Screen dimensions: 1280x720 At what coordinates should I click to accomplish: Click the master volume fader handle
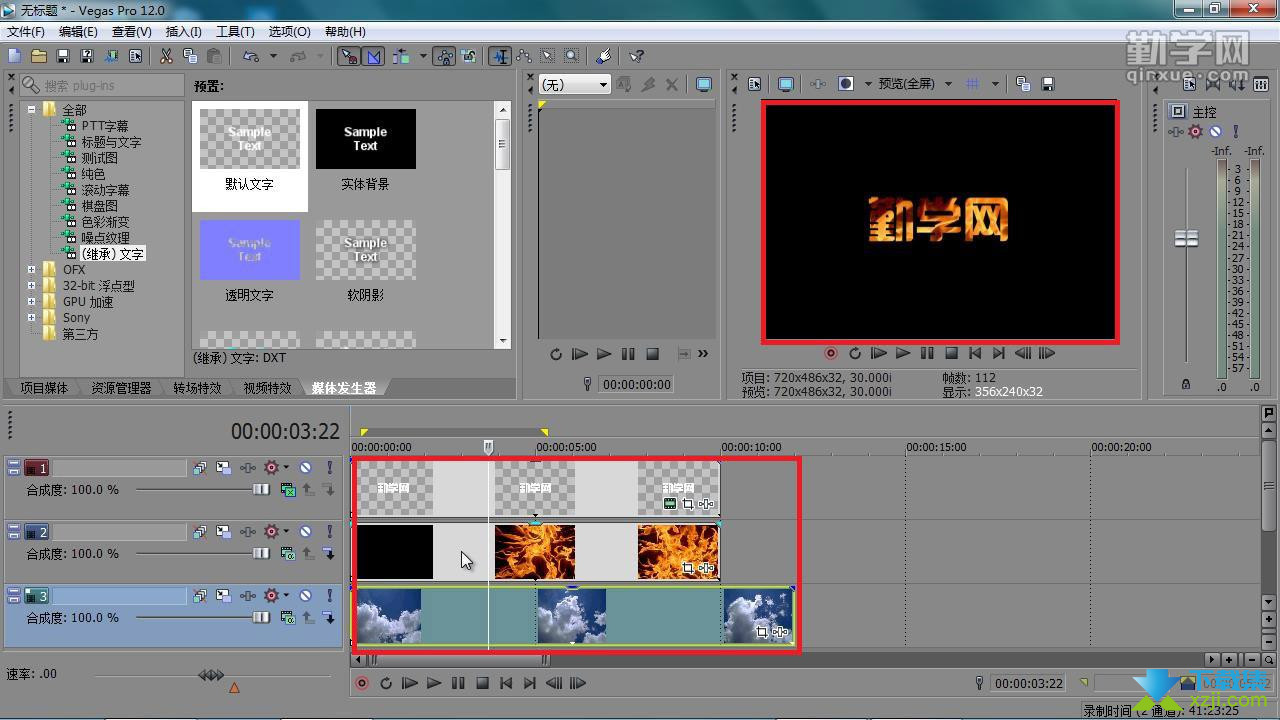click(x=1186, y=239)
